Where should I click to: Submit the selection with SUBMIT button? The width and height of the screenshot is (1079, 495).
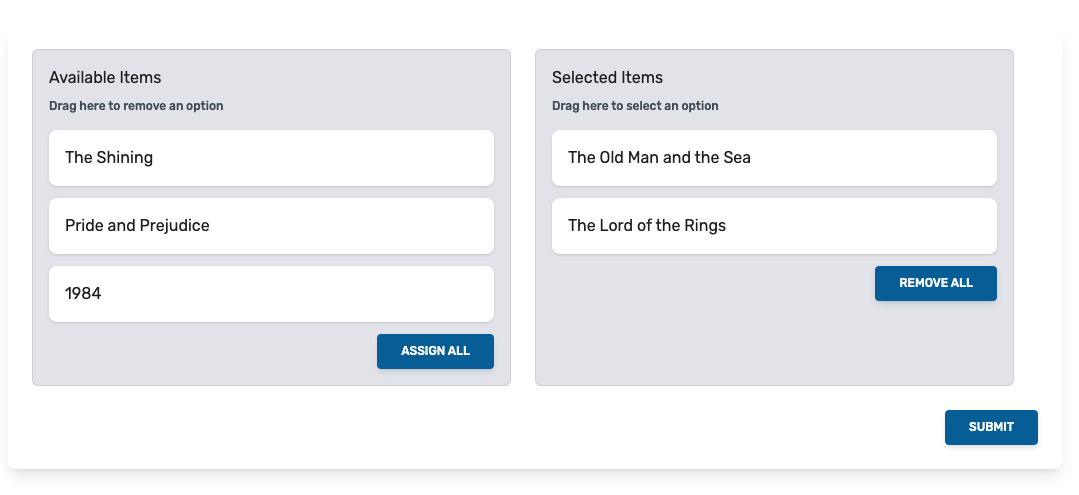991,428
